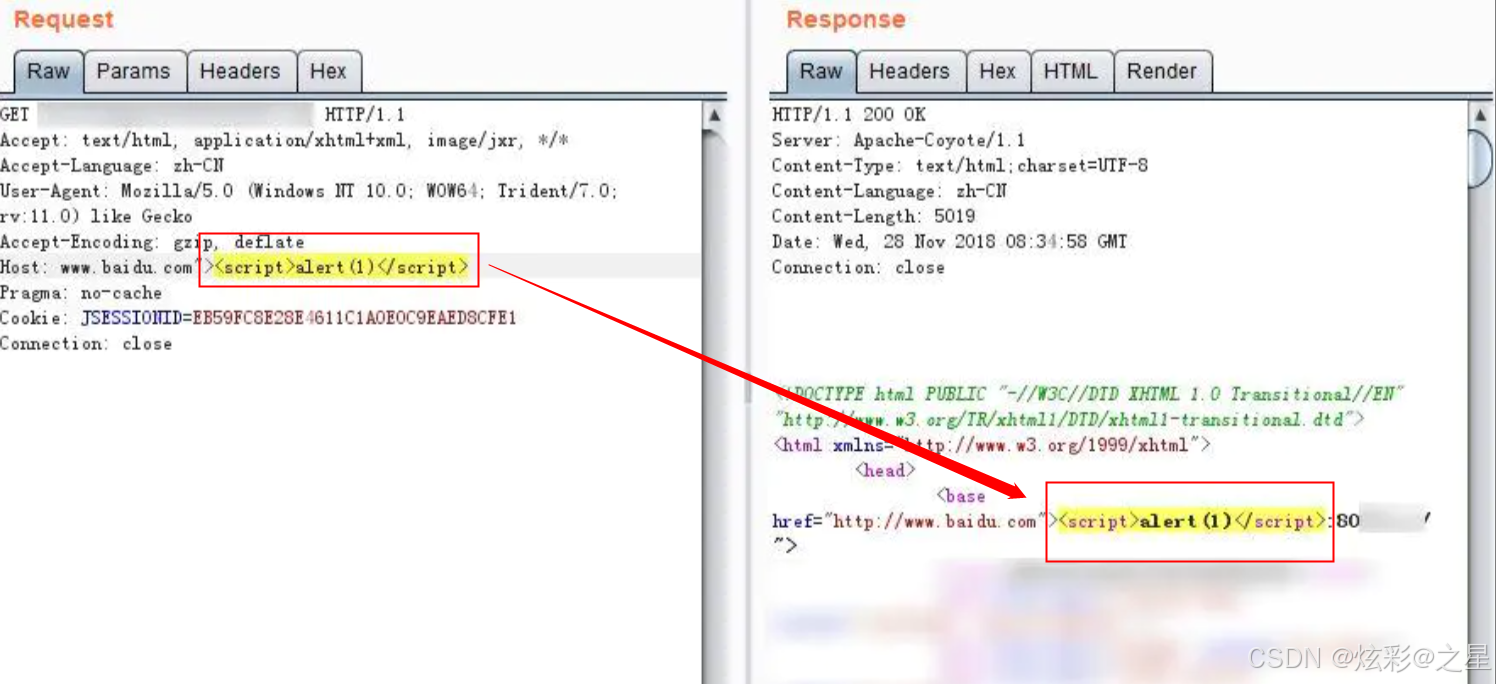The height and width of the screenshot is (684, 1496).
Task: Click the DOCTYPE declaration in response
Action: 1088,407
